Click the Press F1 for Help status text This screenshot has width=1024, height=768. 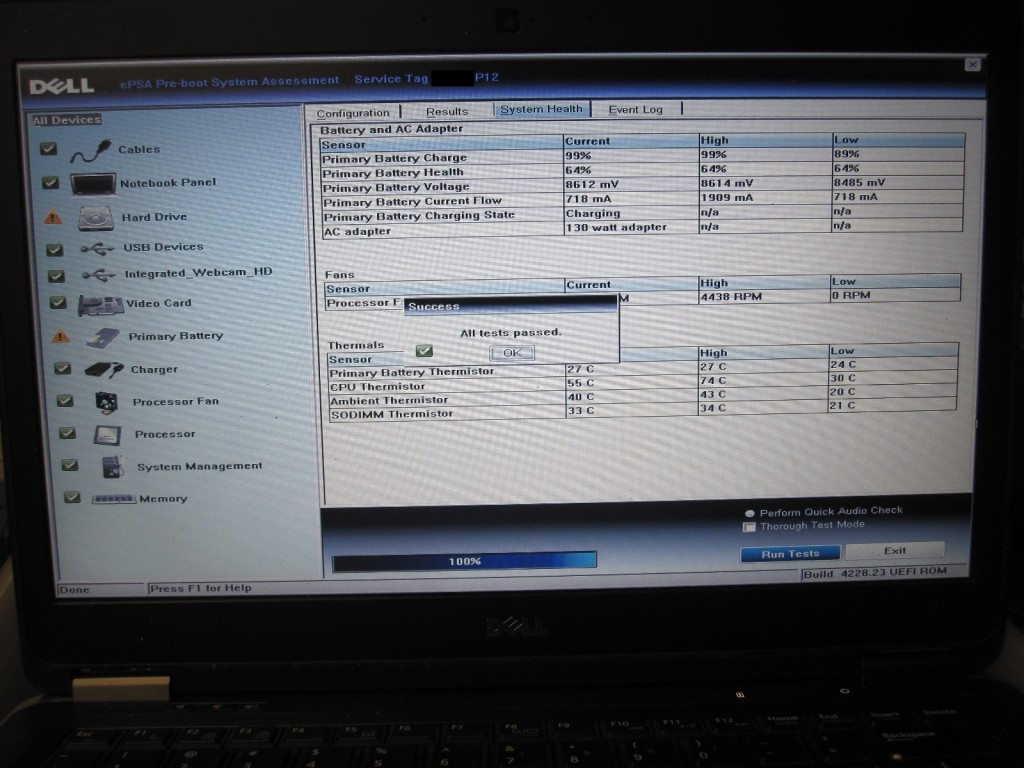(200, 588)
